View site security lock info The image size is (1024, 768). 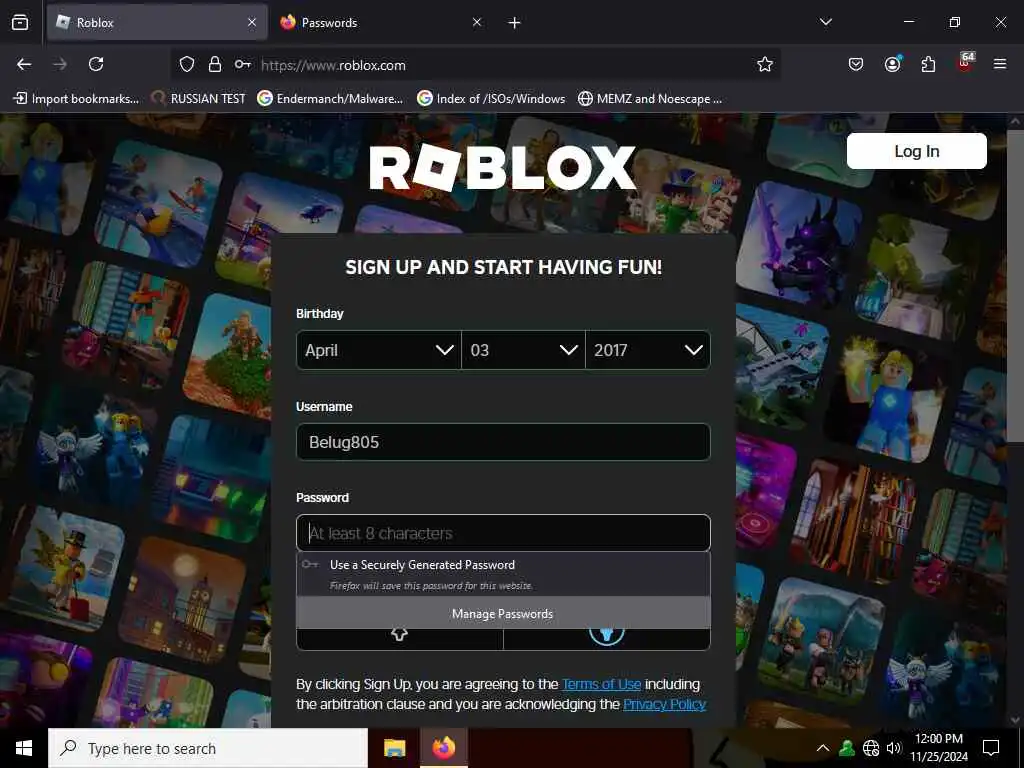(215, 64)
